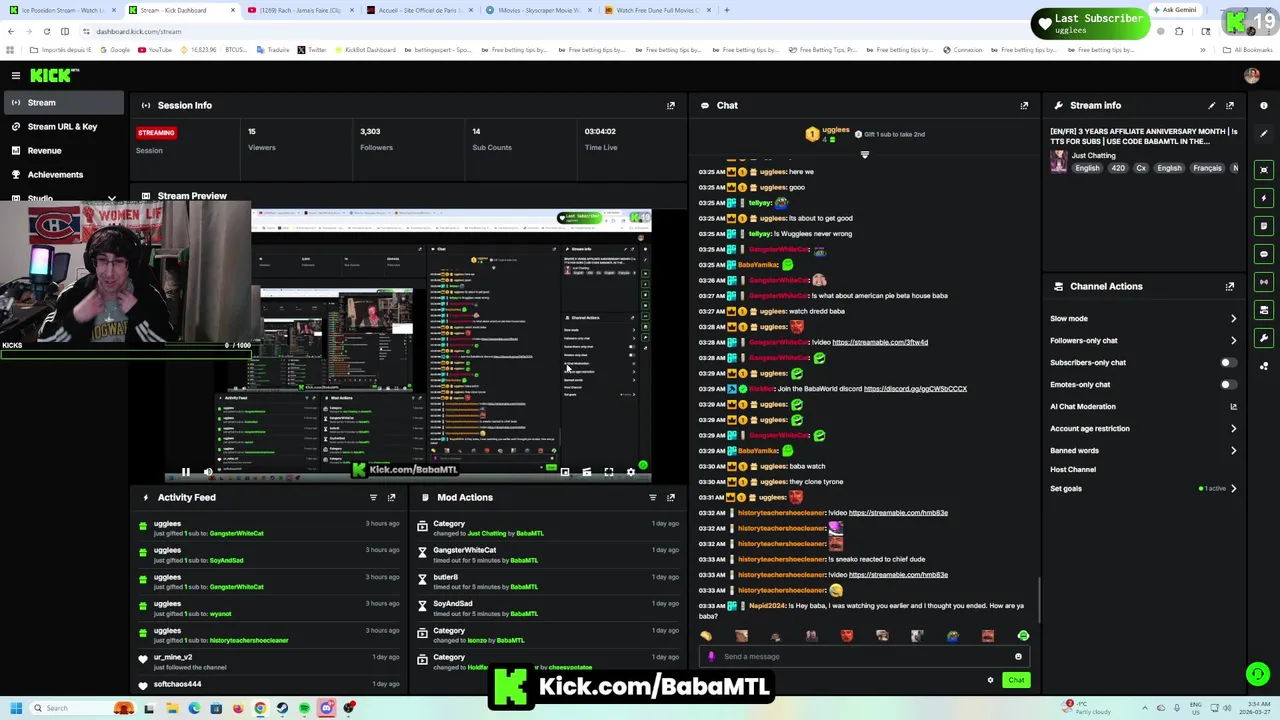Select GangsterWhiteCat in first gift entry
1280x720 pixels.
point(236,534)
